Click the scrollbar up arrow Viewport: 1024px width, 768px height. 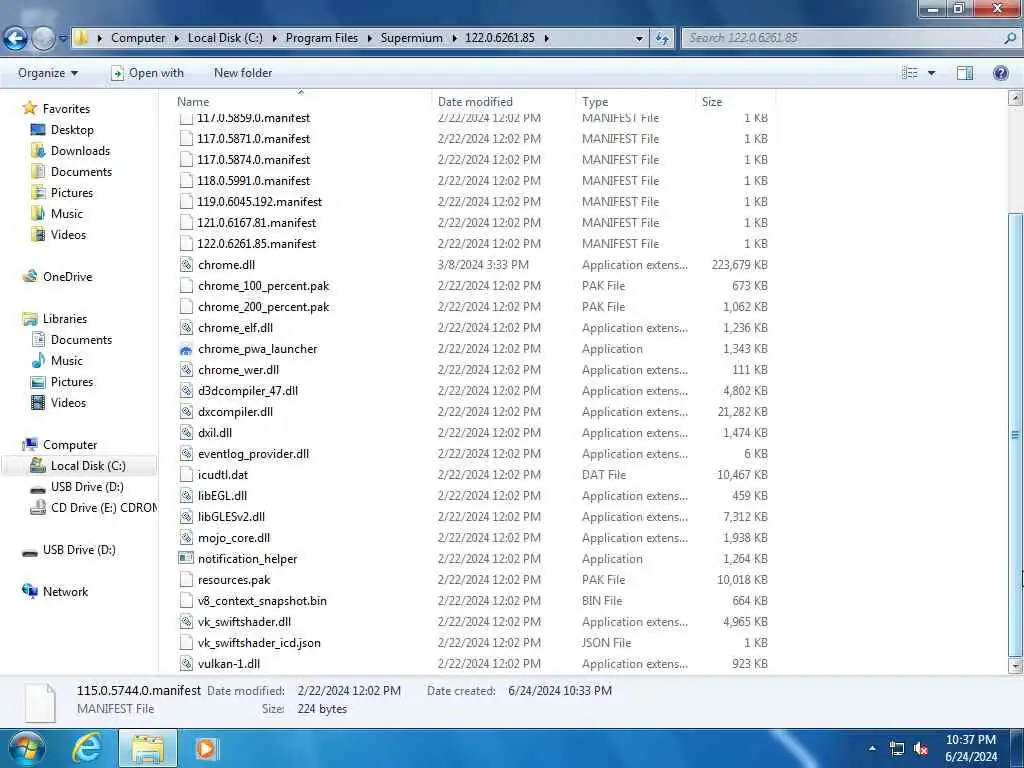click(x=1016, y=98)
